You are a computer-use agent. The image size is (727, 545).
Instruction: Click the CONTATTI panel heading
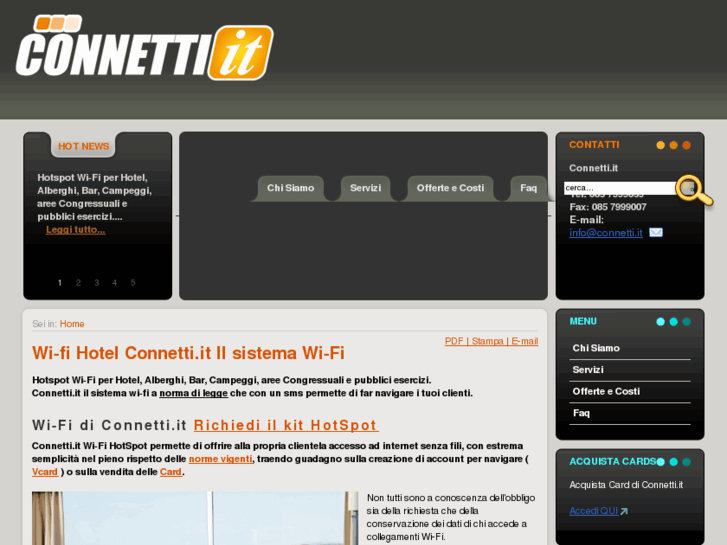tap(594, 145)
